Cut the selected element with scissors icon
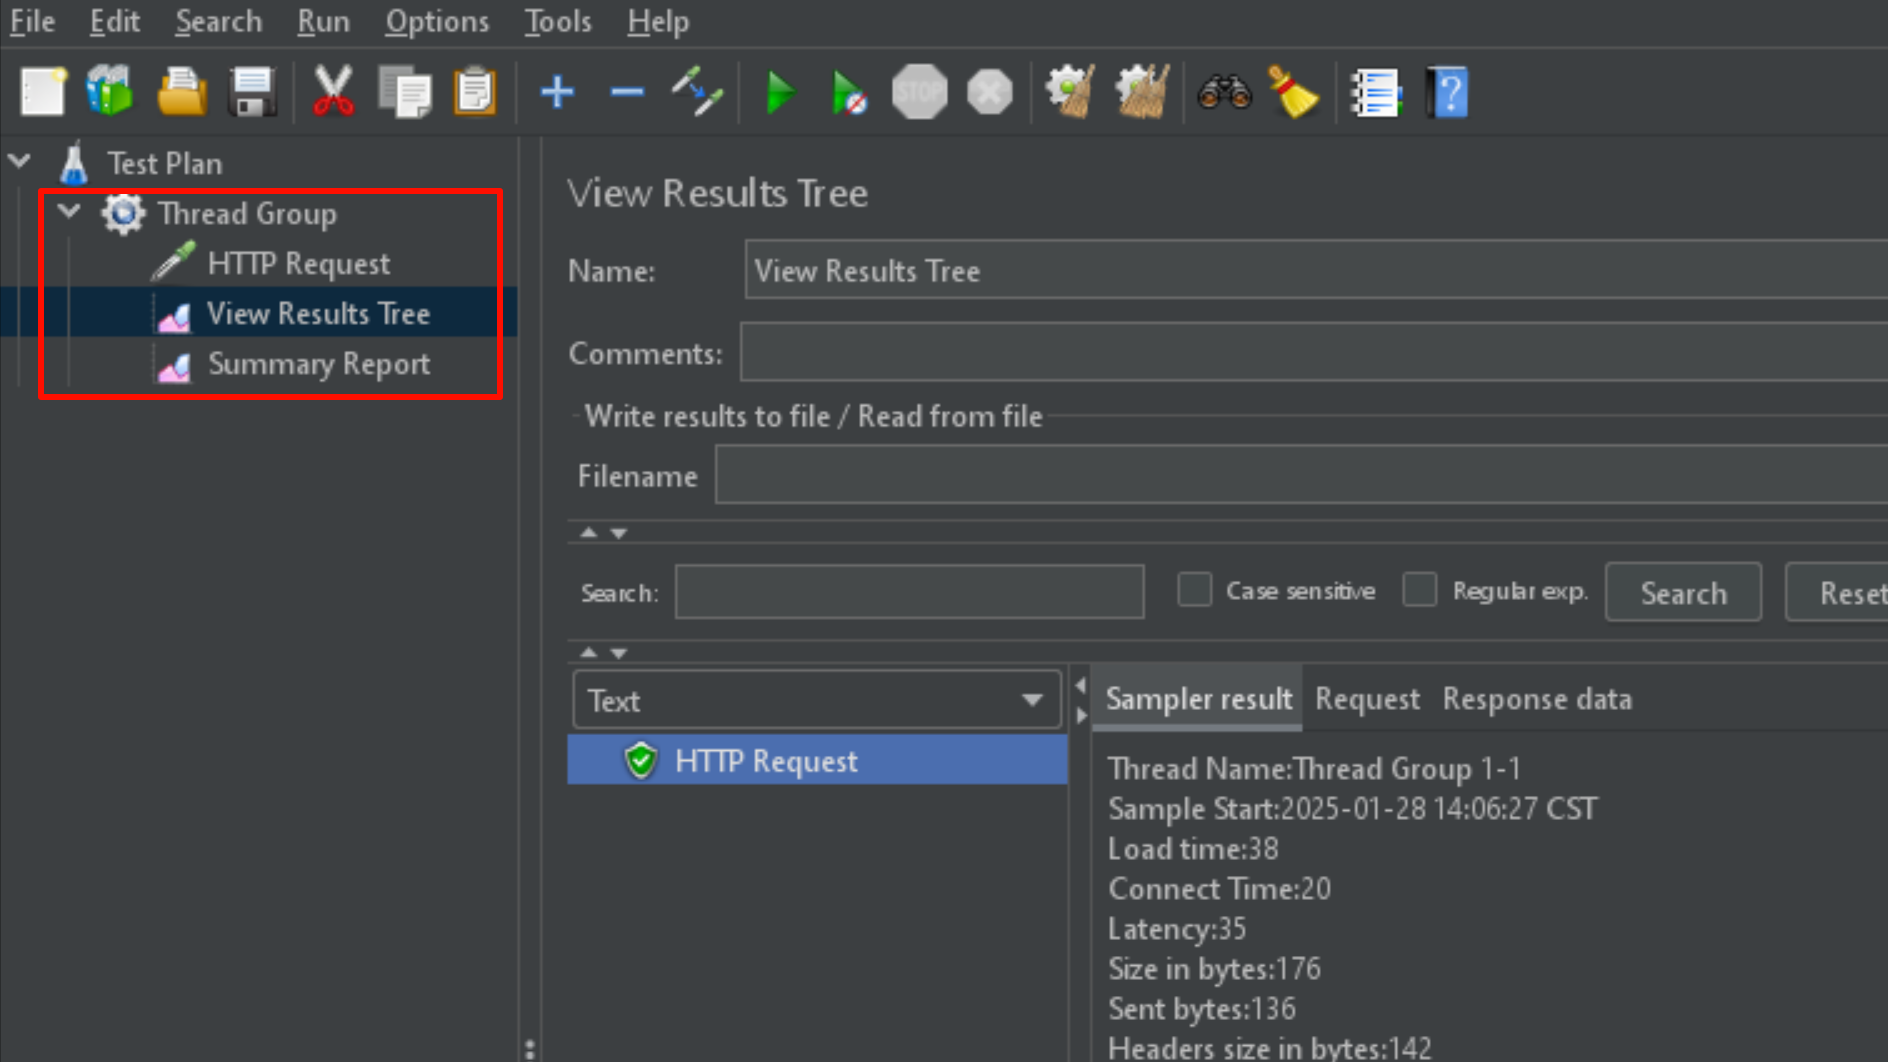Image resolution: width=1888 pixels, height=1062 pixels. point(333,92)
